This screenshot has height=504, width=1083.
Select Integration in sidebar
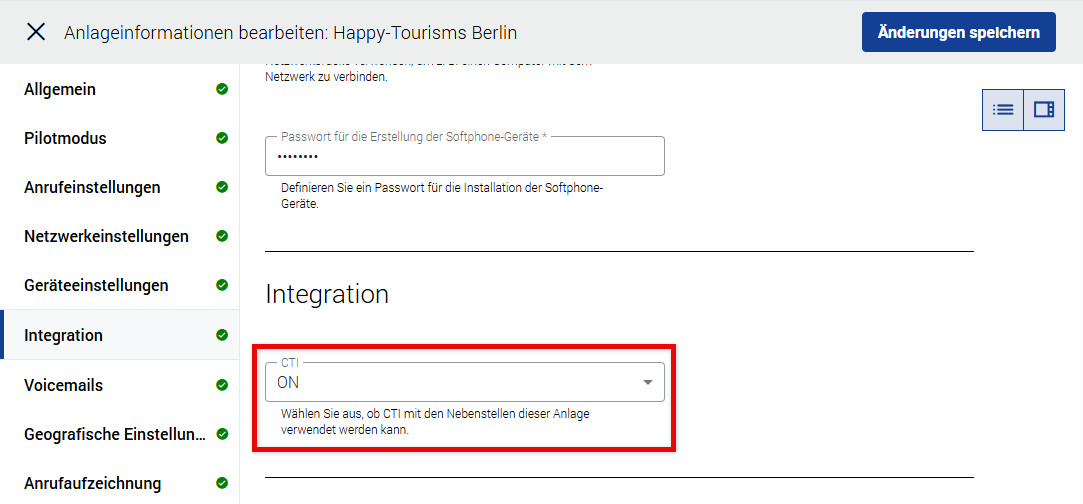(x=63, y=335)
